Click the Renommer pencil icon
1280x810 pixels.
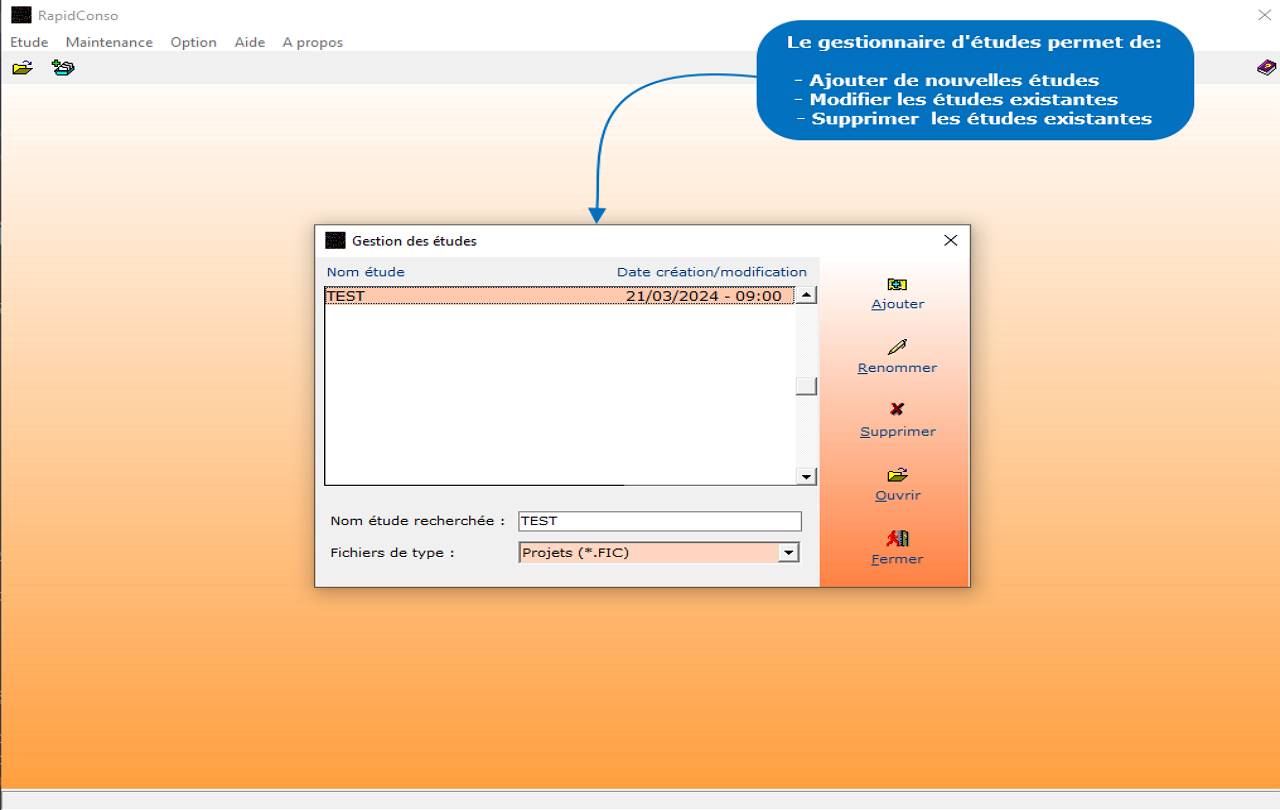897,348
